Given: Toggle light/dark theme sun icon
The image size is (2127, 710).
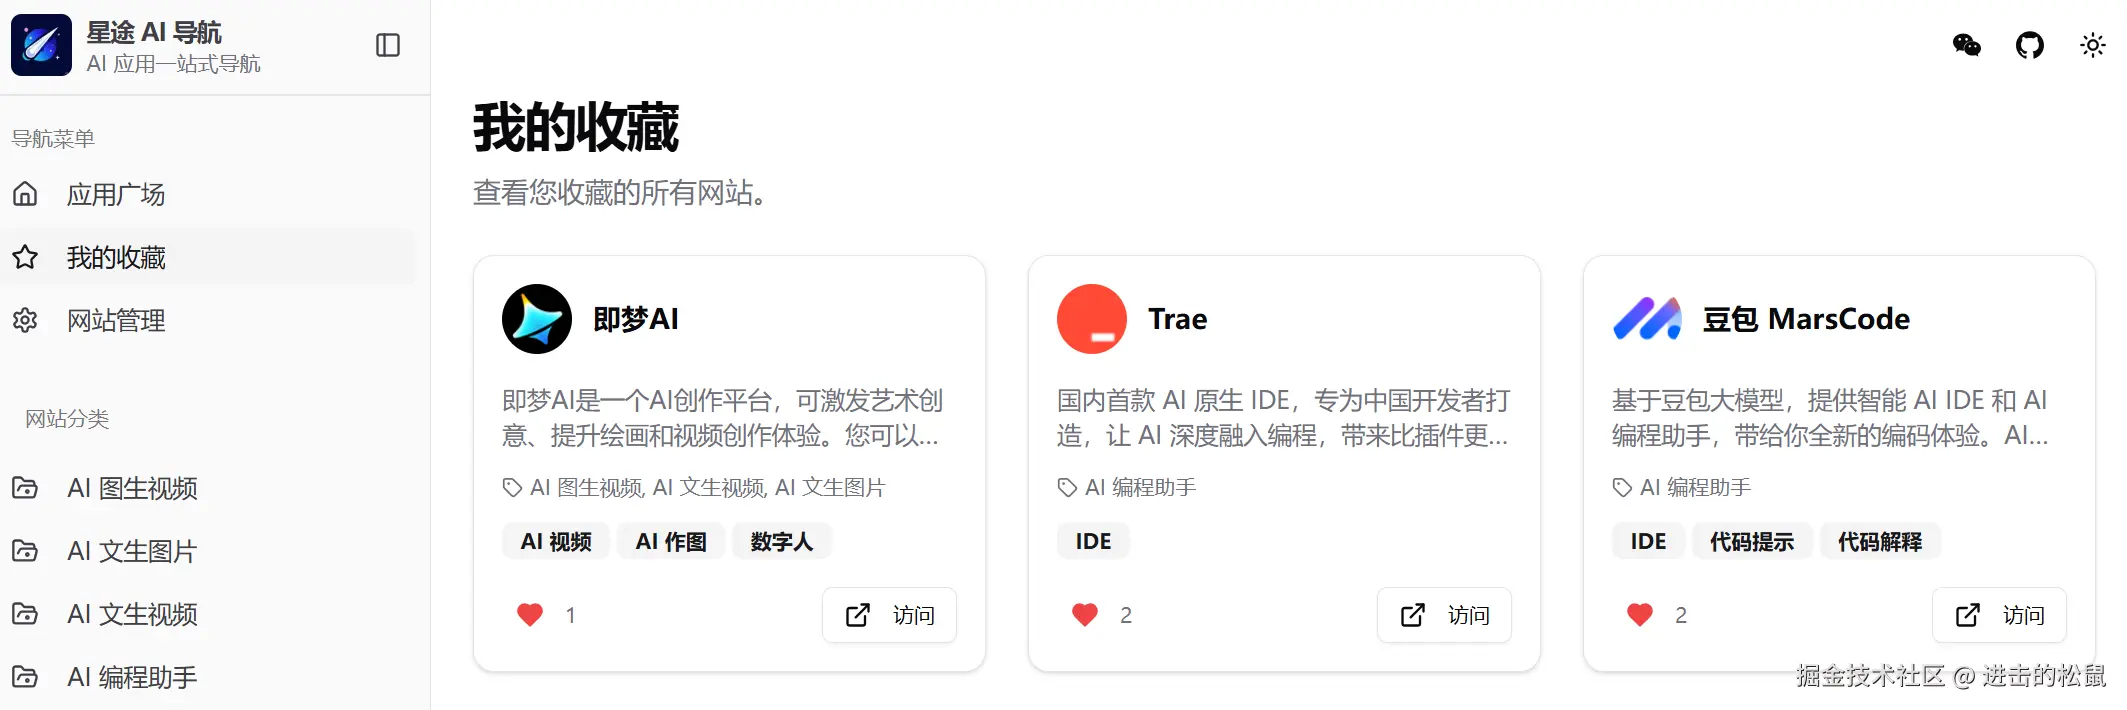Looking at the screenshot, I should coord(2092,45).
